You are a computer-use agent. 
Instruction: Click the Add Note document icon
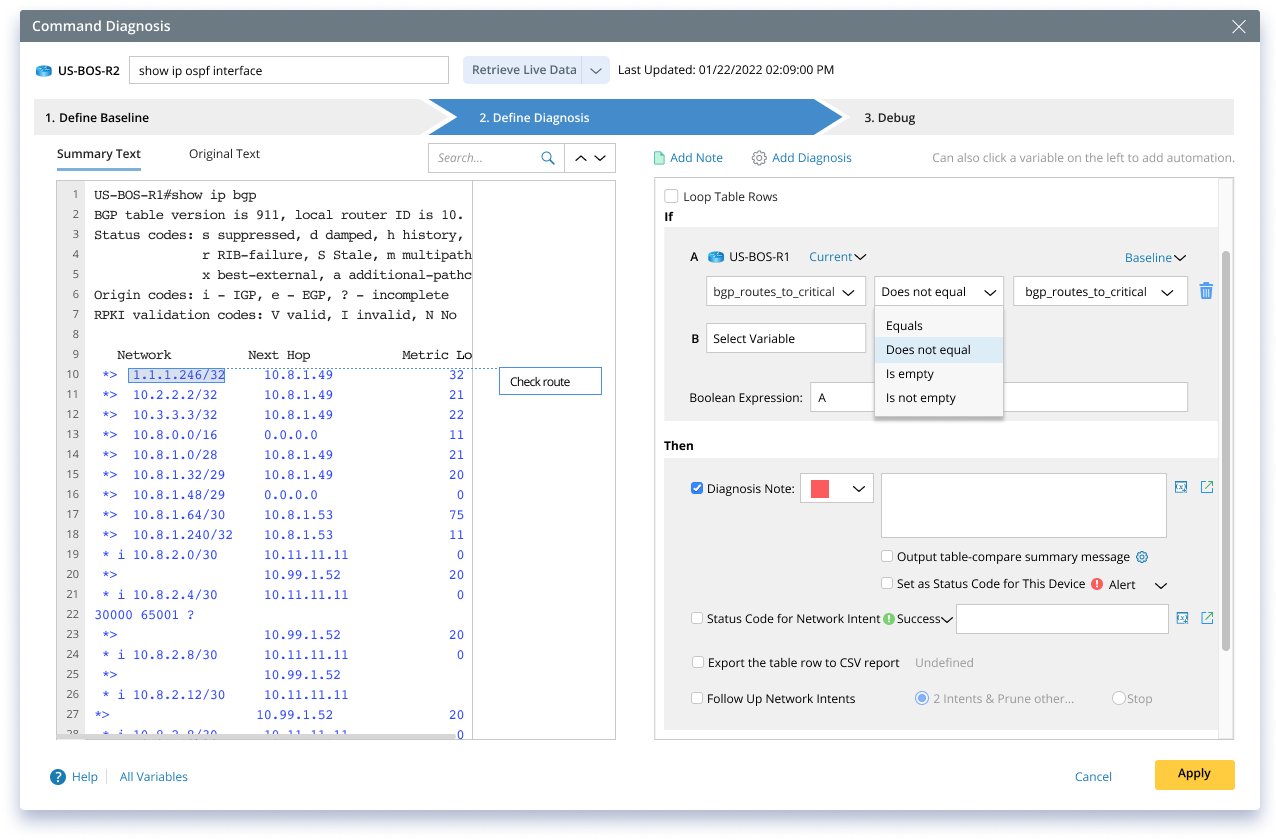pyautogui.click(x=659, y=158)
